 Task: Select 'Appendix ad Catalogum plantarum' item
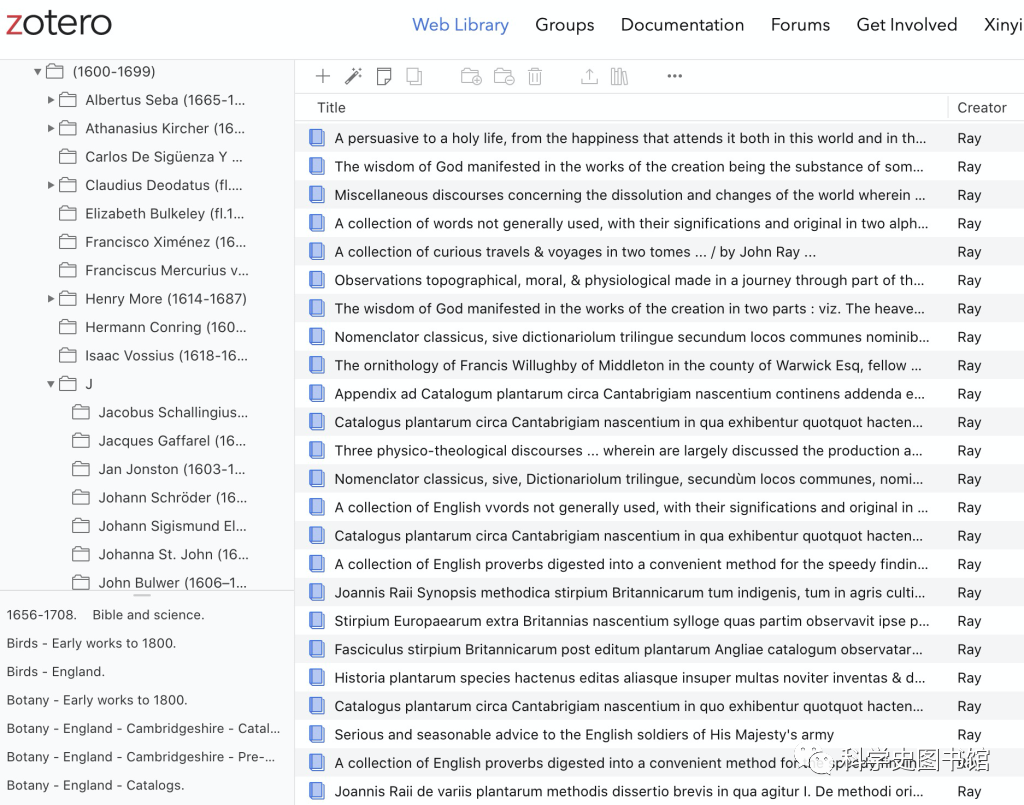[660, 394]
